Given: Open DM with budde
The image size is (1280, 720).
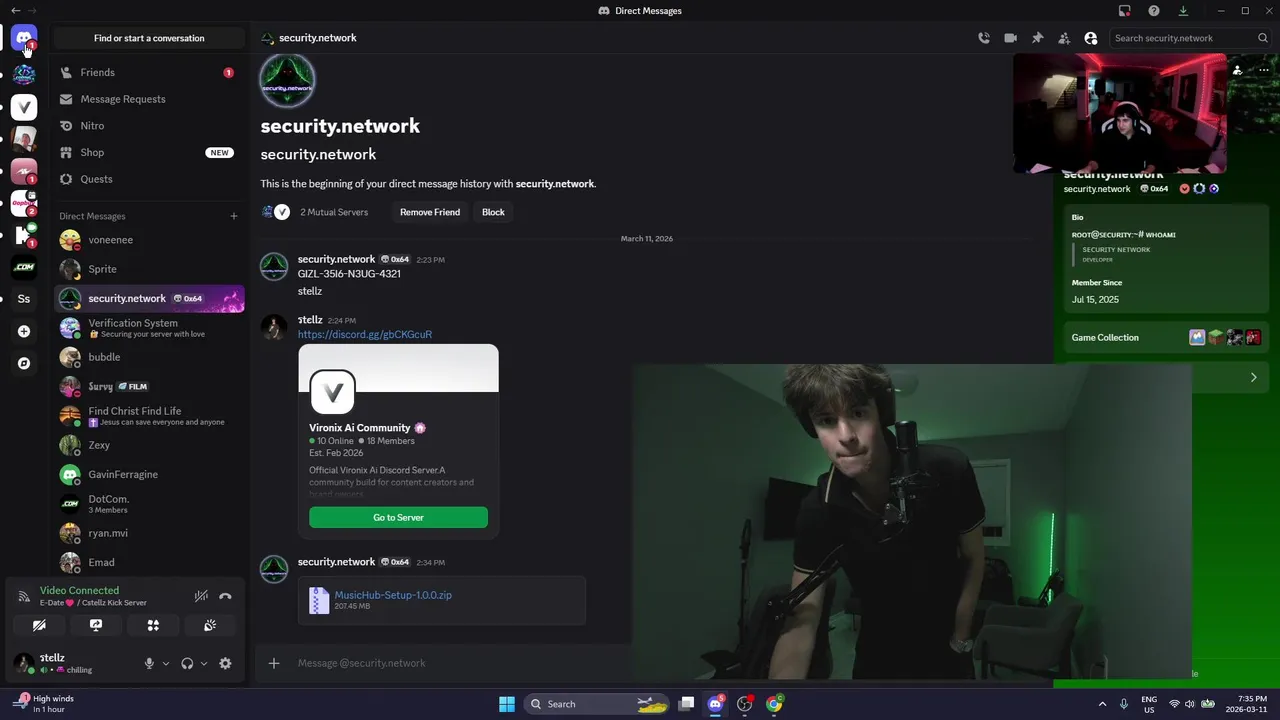Looking at the screenshot, I should pos(149,357).
